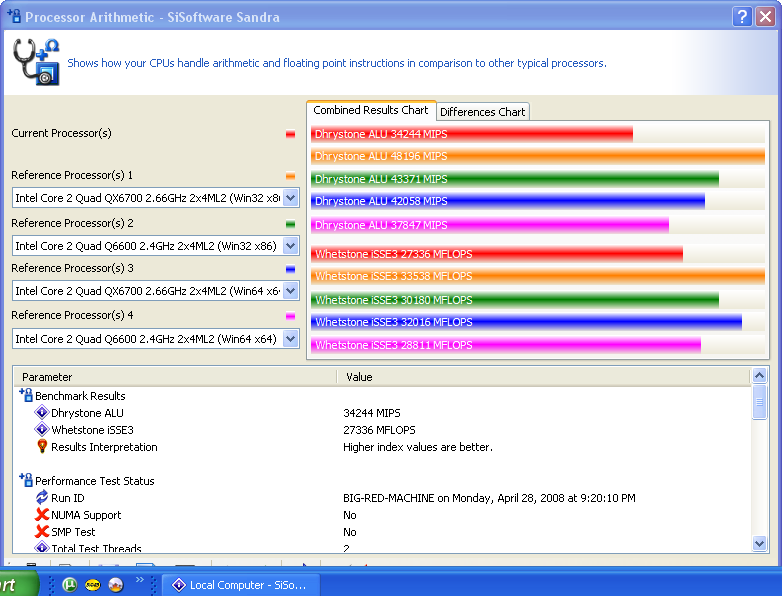782x596 pixels.
Task: Click the NUMA Support 'No' value
Action: click(x=350, y=515)
